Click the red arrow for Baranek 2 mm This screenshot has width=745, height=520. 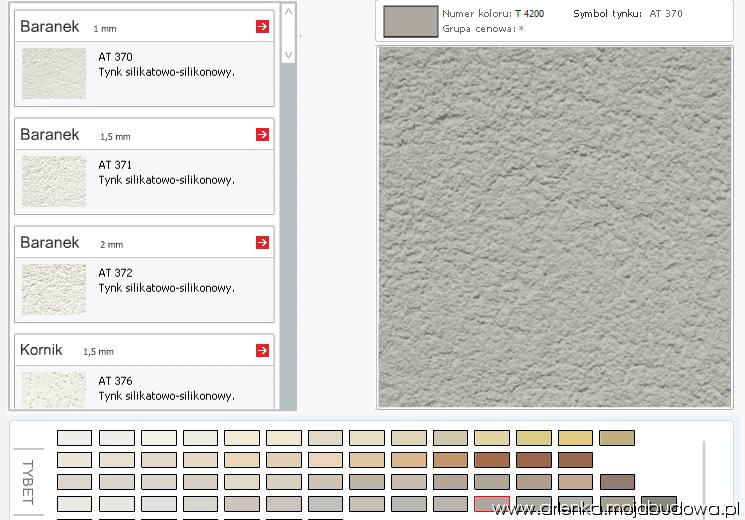tap(262, 242)
